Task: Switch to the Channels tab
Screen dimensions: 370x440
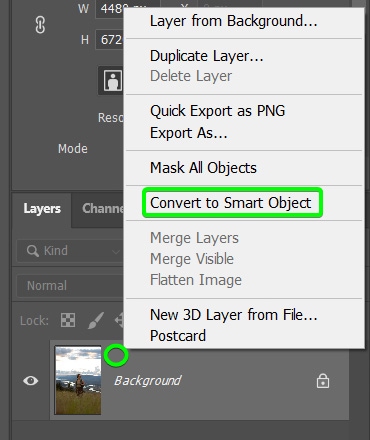Action: tap(103, 209)
